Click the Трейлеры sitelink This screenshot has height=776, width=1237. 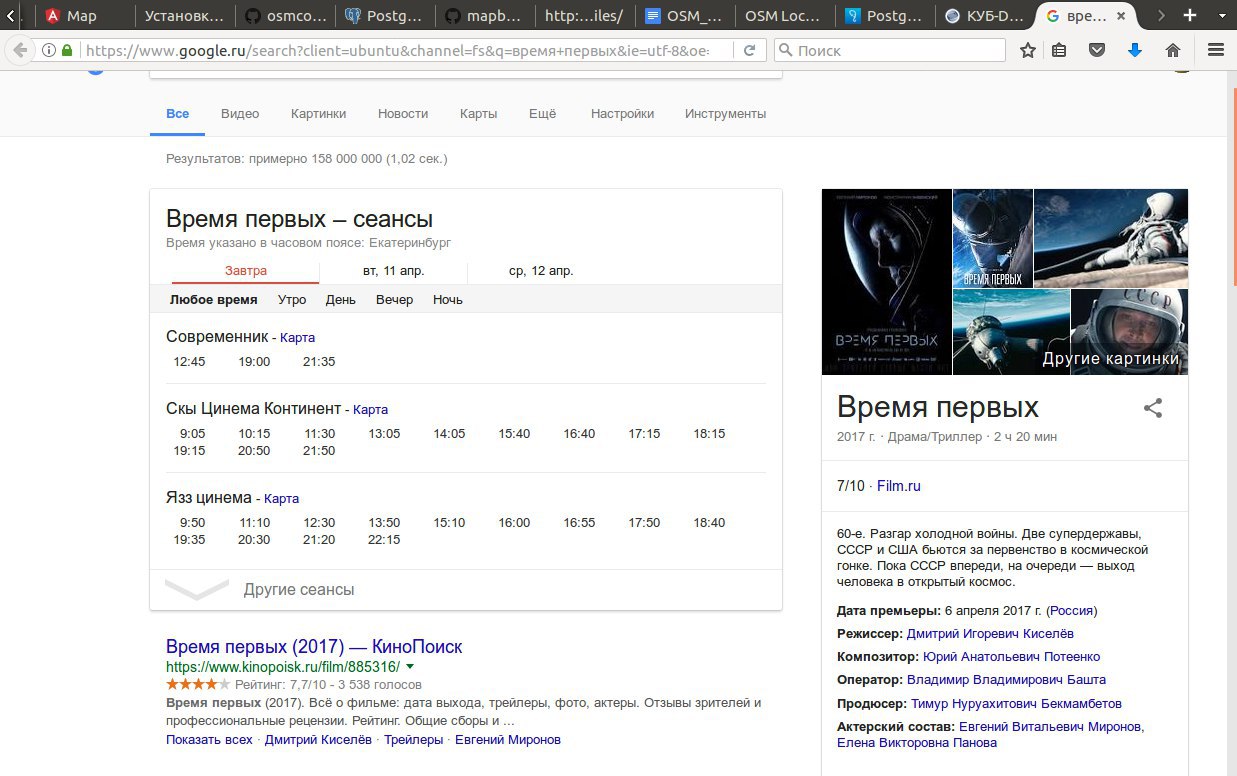tap(413, 740)
